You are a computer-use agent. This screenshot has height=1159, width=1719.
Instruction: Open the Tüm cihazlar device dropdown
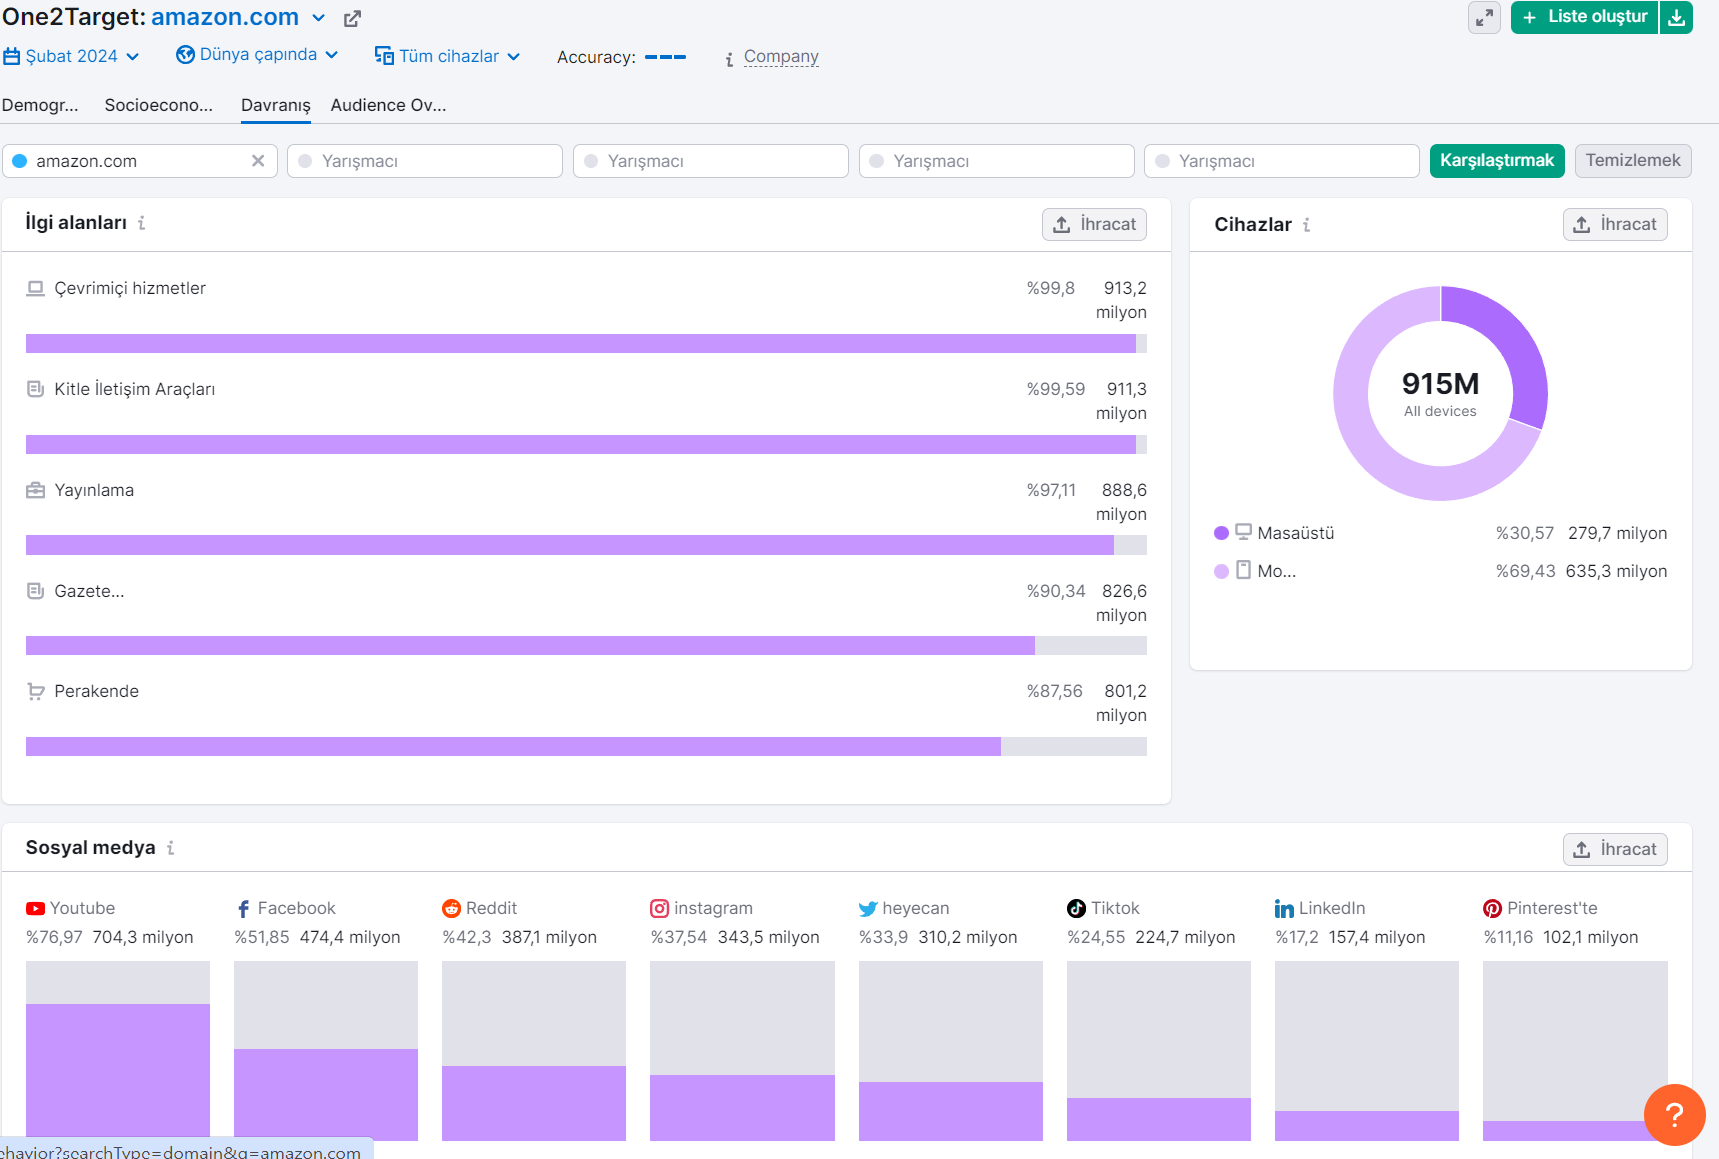click(447, 56)
